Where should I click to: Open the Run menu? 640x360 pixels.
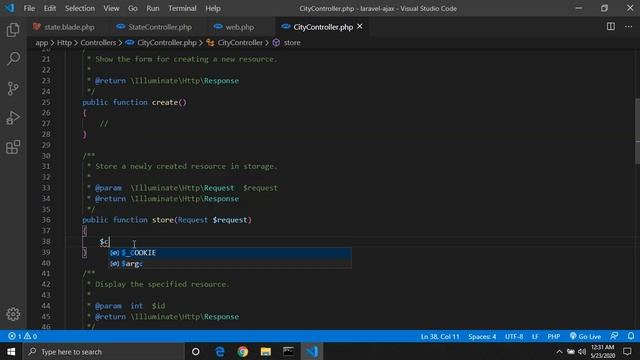coord(153,8)
